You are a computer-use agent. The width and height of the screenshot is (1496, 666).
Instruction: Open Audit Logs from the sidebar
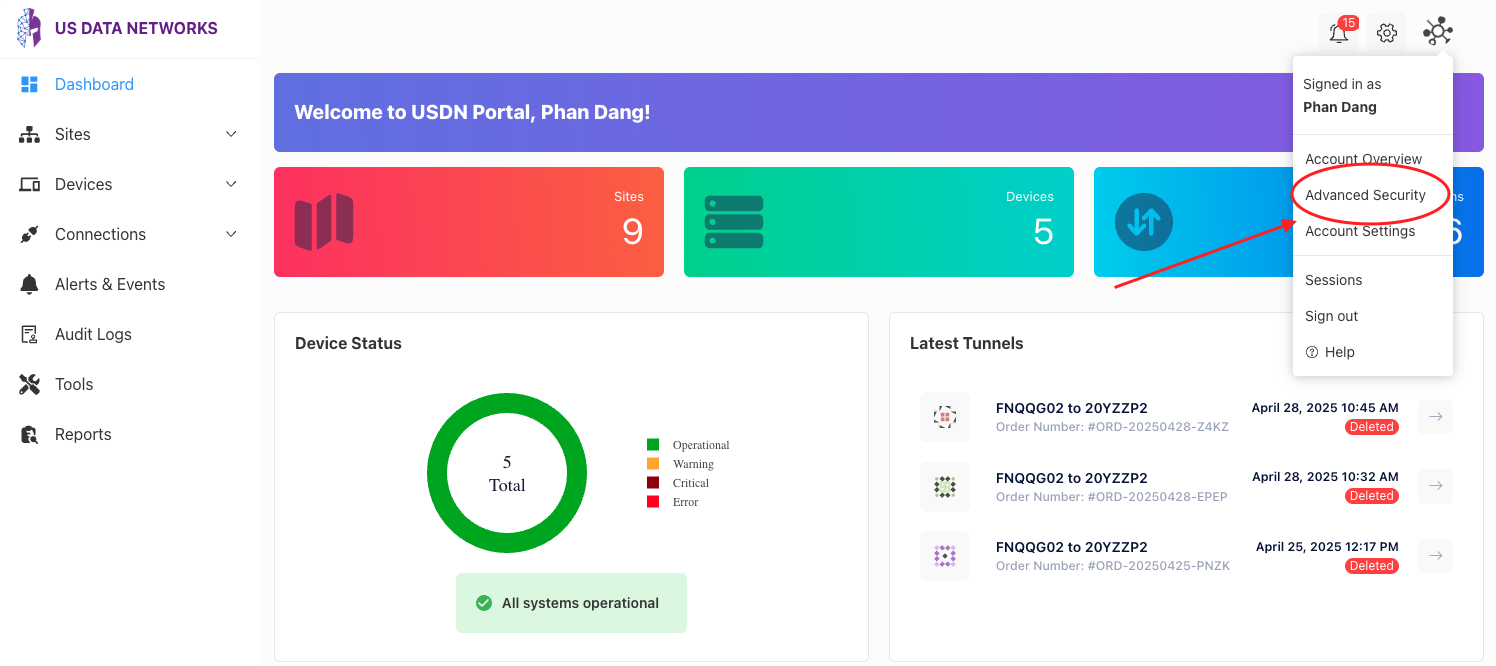coord(93,334)
